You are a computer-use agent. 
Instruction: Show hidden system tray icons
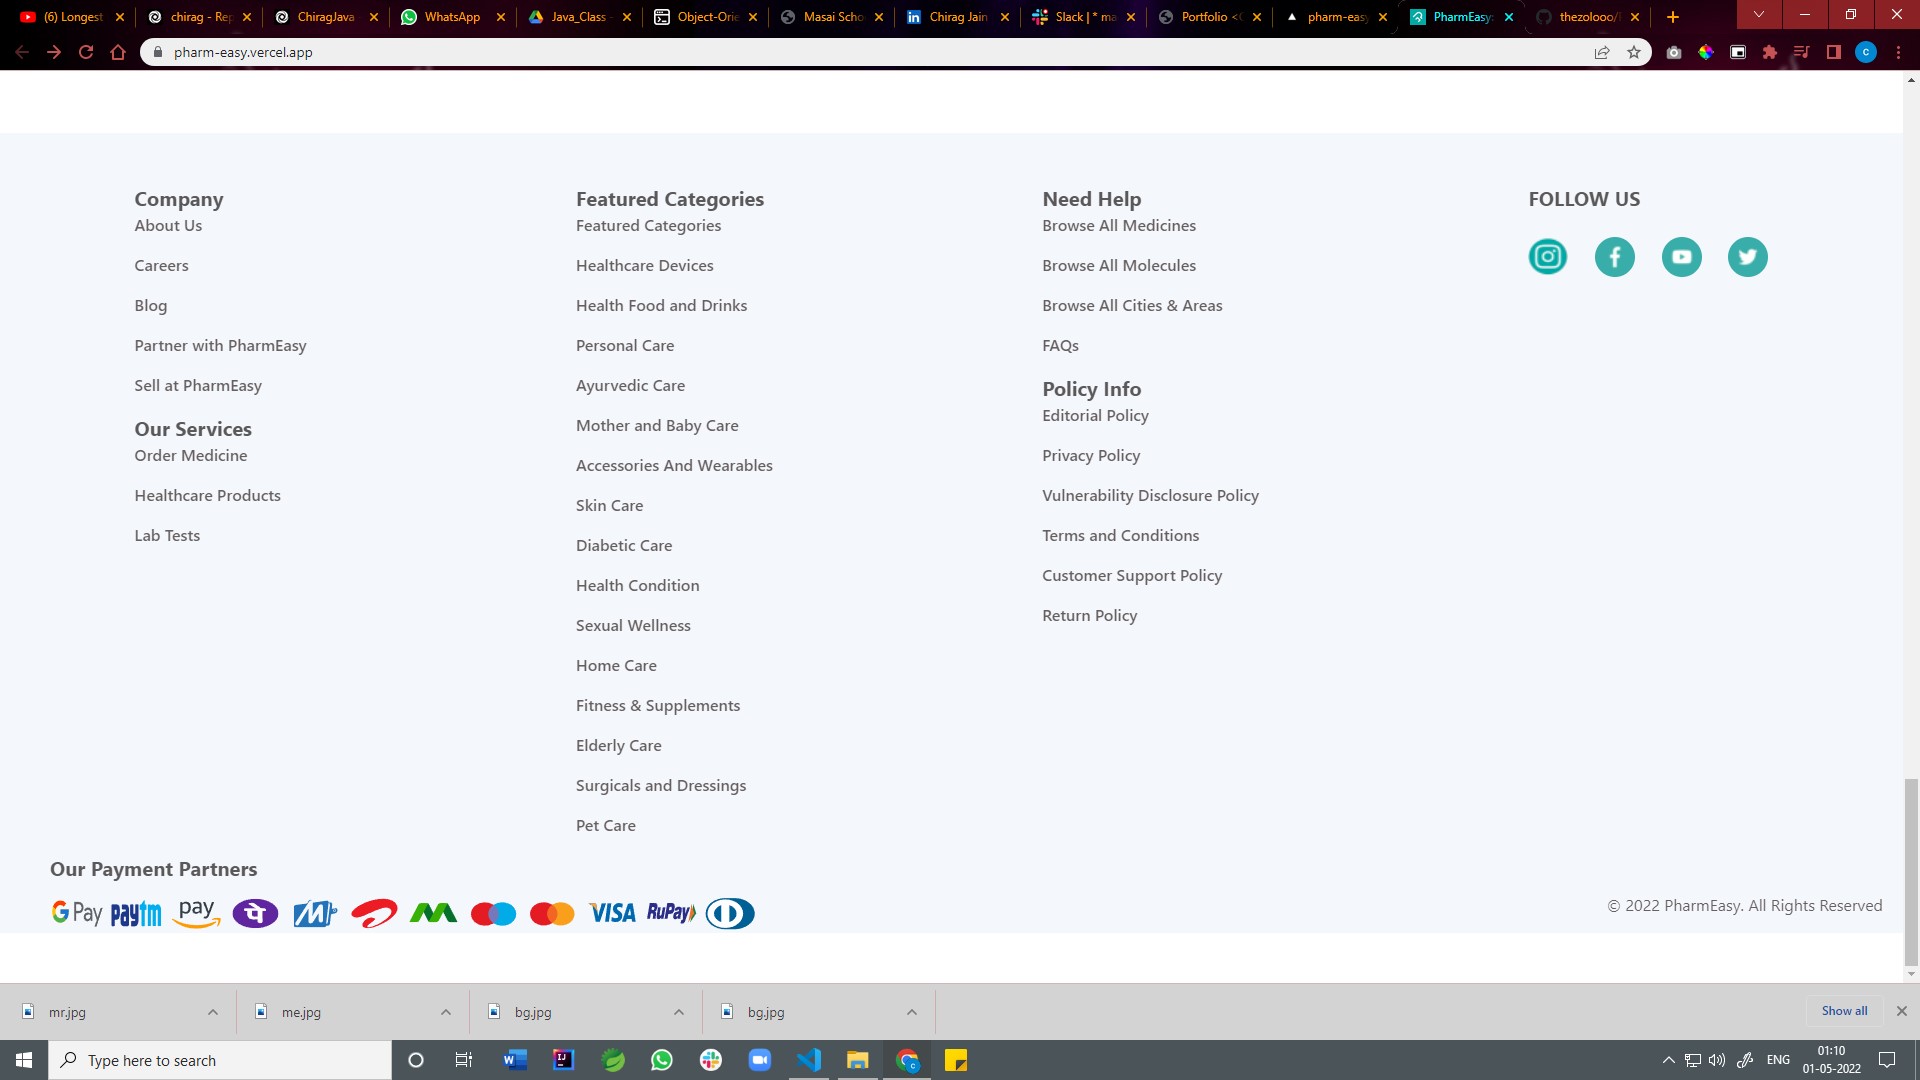click(x=1668, y=1060)
